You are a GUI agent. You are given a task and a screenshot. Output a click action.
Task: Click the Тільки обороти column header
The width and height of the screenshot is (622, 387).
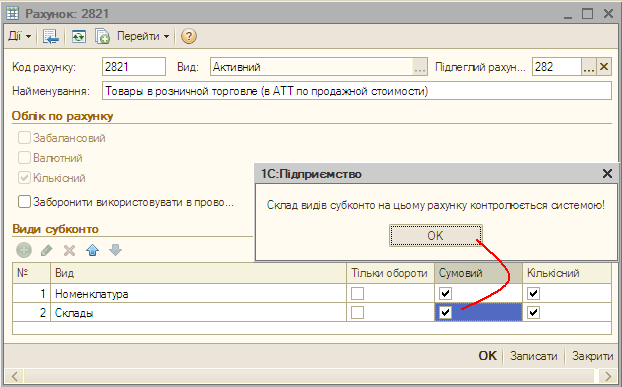pos(390,273)
